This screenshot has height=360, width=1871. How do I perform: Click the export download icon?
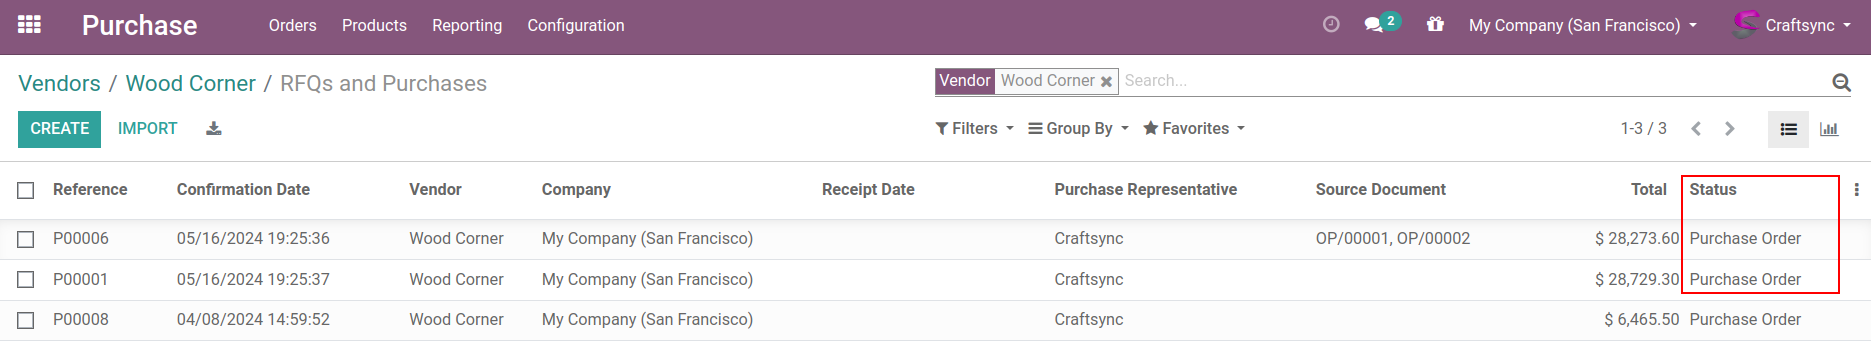tap(214, 128)
